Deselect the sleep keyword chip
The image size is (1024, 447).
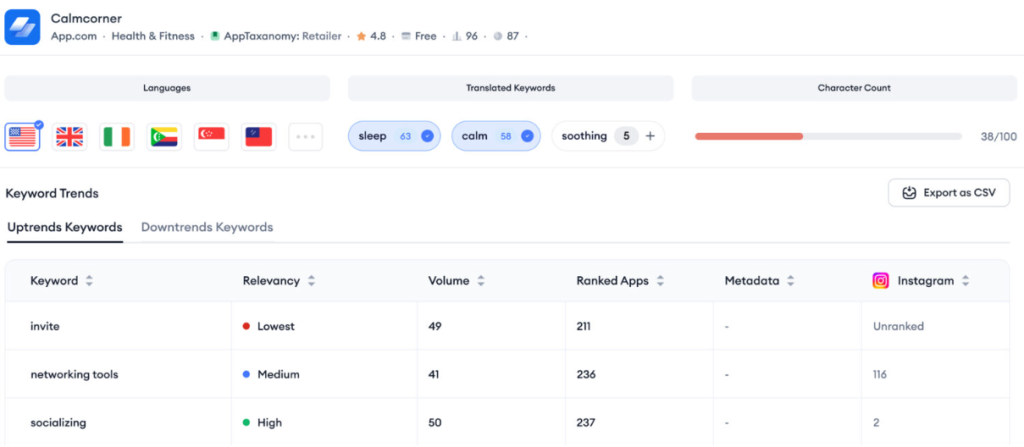coord(427,136)
